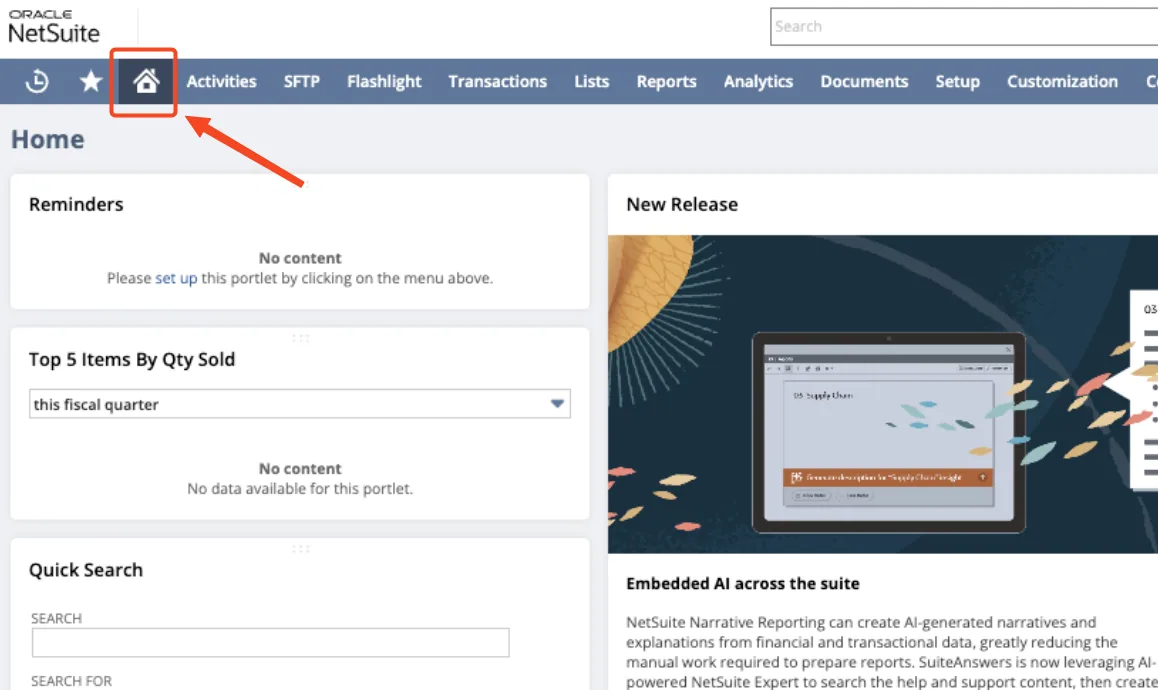This screenshot has height=690, width=1158.
Task: Open the Activities menu
Action: click(x=221, y=81)
